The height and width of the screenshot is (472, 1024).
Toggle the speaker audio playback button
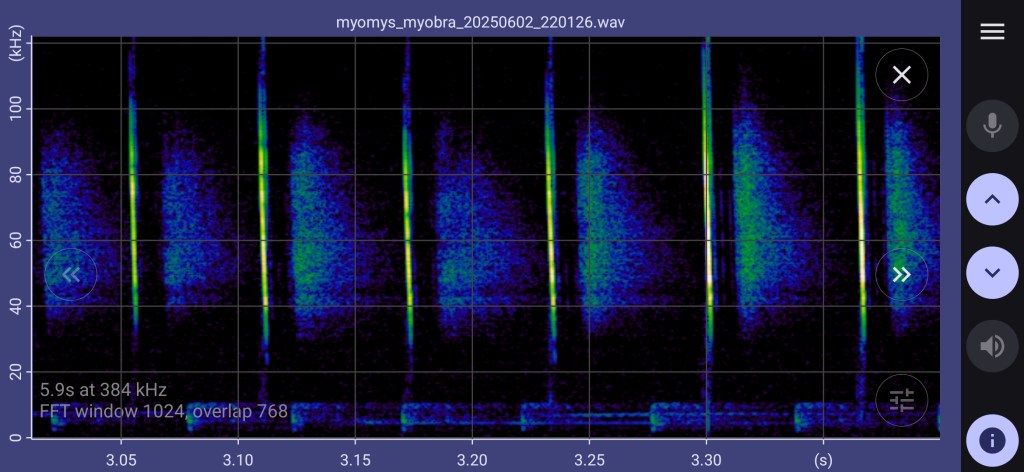click(x=991, y=346)
